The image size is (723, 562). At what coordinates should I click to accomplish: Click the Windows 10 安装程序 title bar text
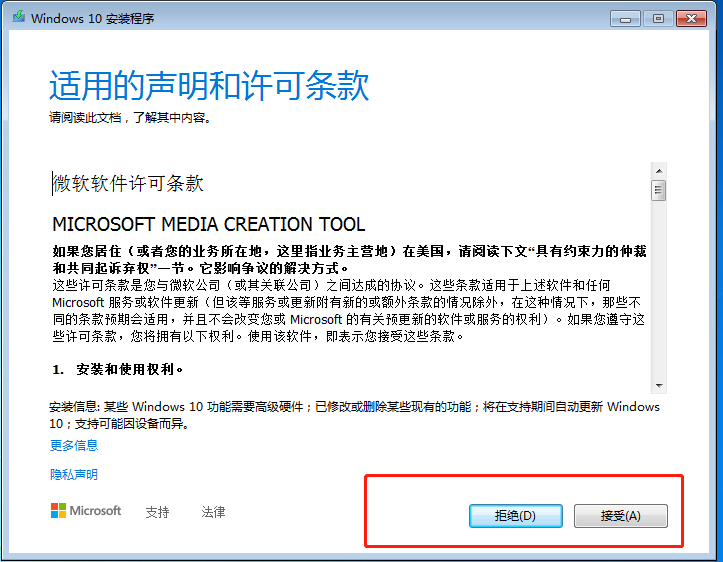click(x=92, y=18)
